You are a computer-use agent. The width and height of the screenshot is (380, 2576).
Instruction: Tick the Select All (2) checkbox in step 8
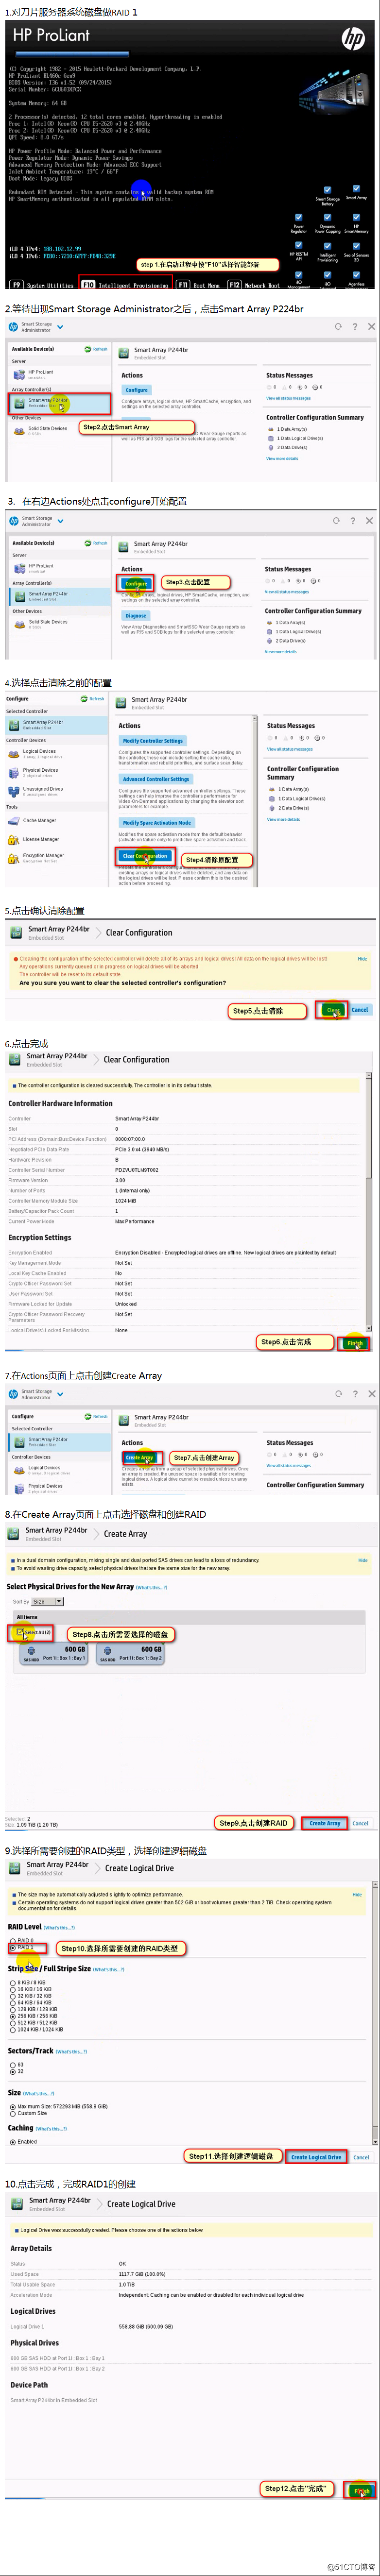[x=21, y=1632]
